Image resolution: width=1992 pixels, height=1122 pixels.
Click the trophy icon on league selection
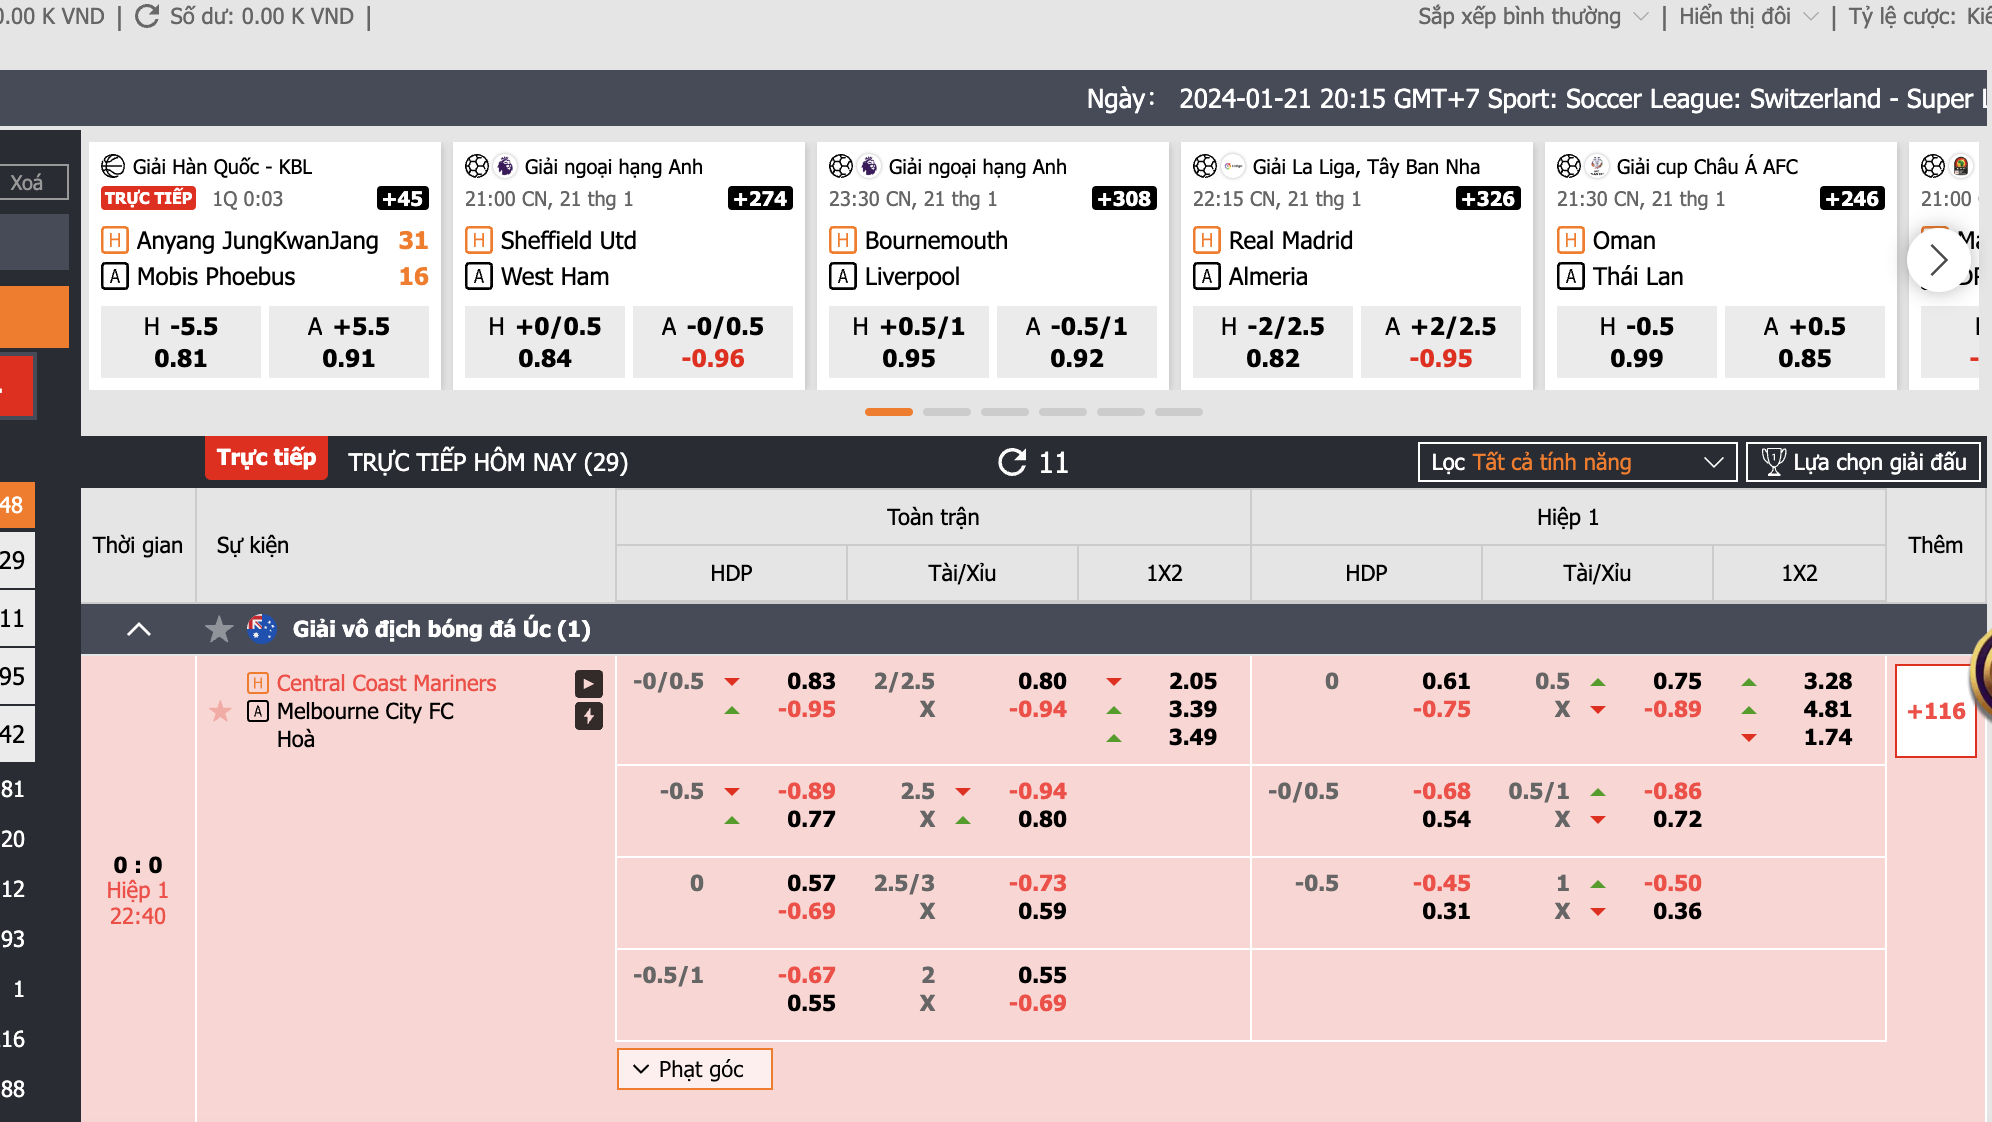(x=1773, y=462)
